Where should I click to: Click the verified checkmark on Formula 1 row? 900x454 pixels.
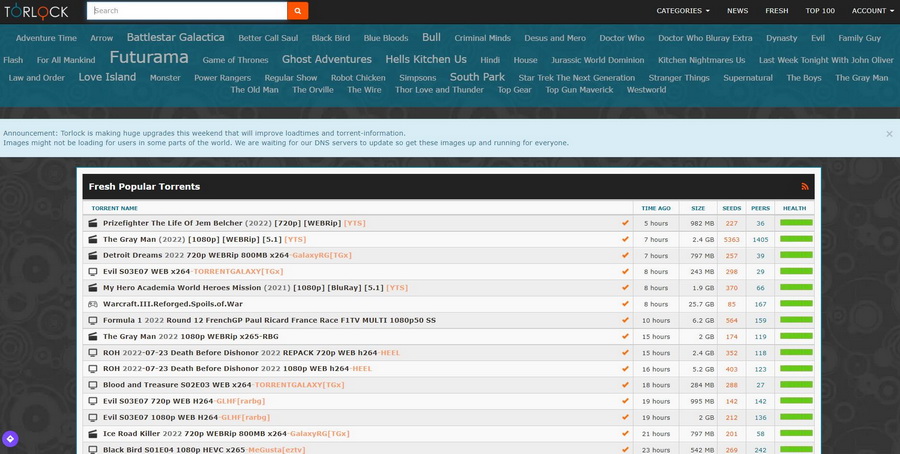[x=625, y=320]
